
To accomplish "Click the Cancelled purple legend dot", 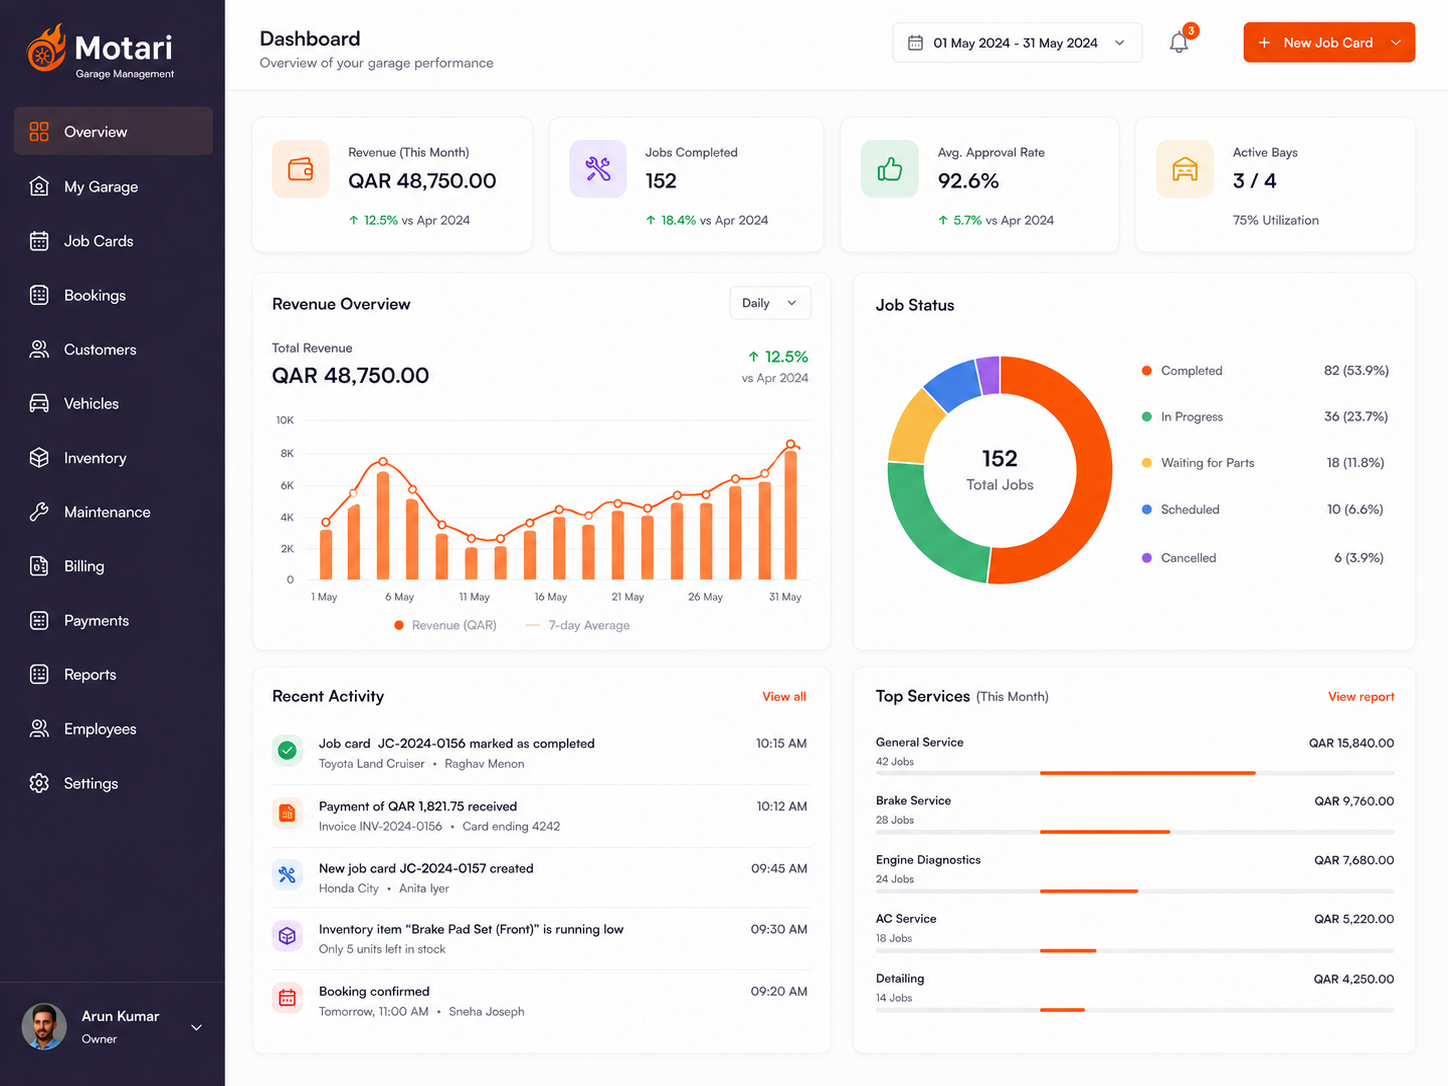I will pyautogui.click(x=1147, y=557).
